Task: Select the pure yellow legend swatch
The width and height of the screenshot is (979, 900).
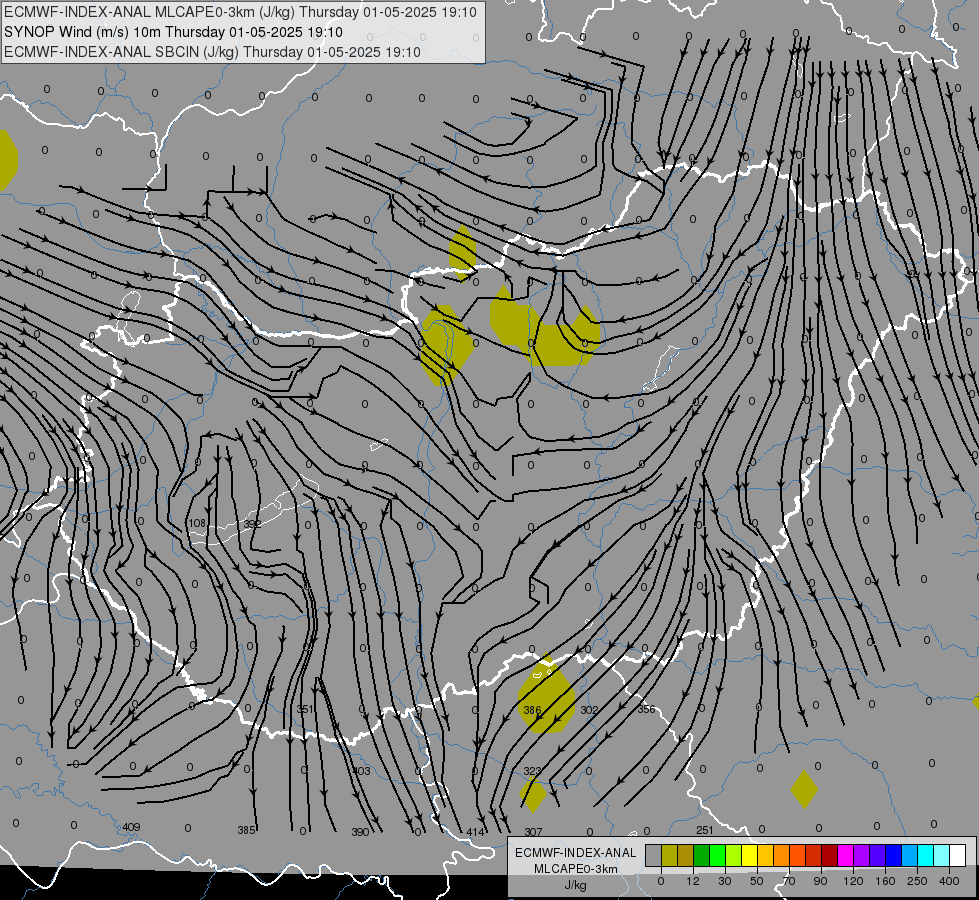Action: click(749, 856)
